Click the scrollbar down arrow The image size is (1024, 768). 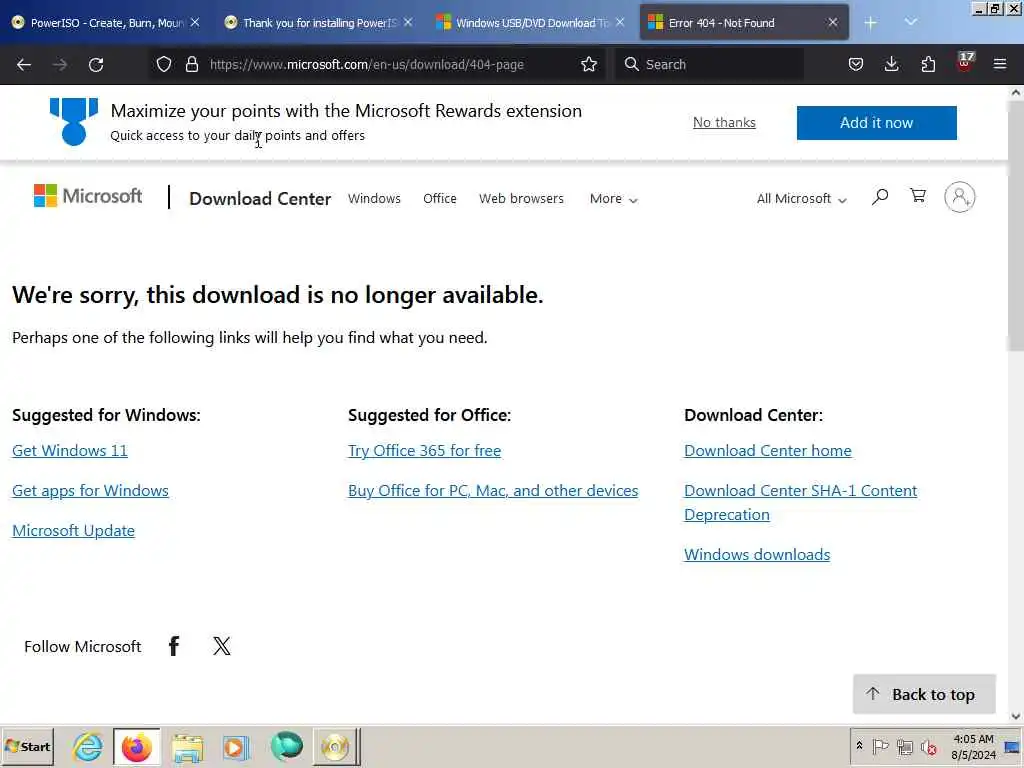point(1016,716)
